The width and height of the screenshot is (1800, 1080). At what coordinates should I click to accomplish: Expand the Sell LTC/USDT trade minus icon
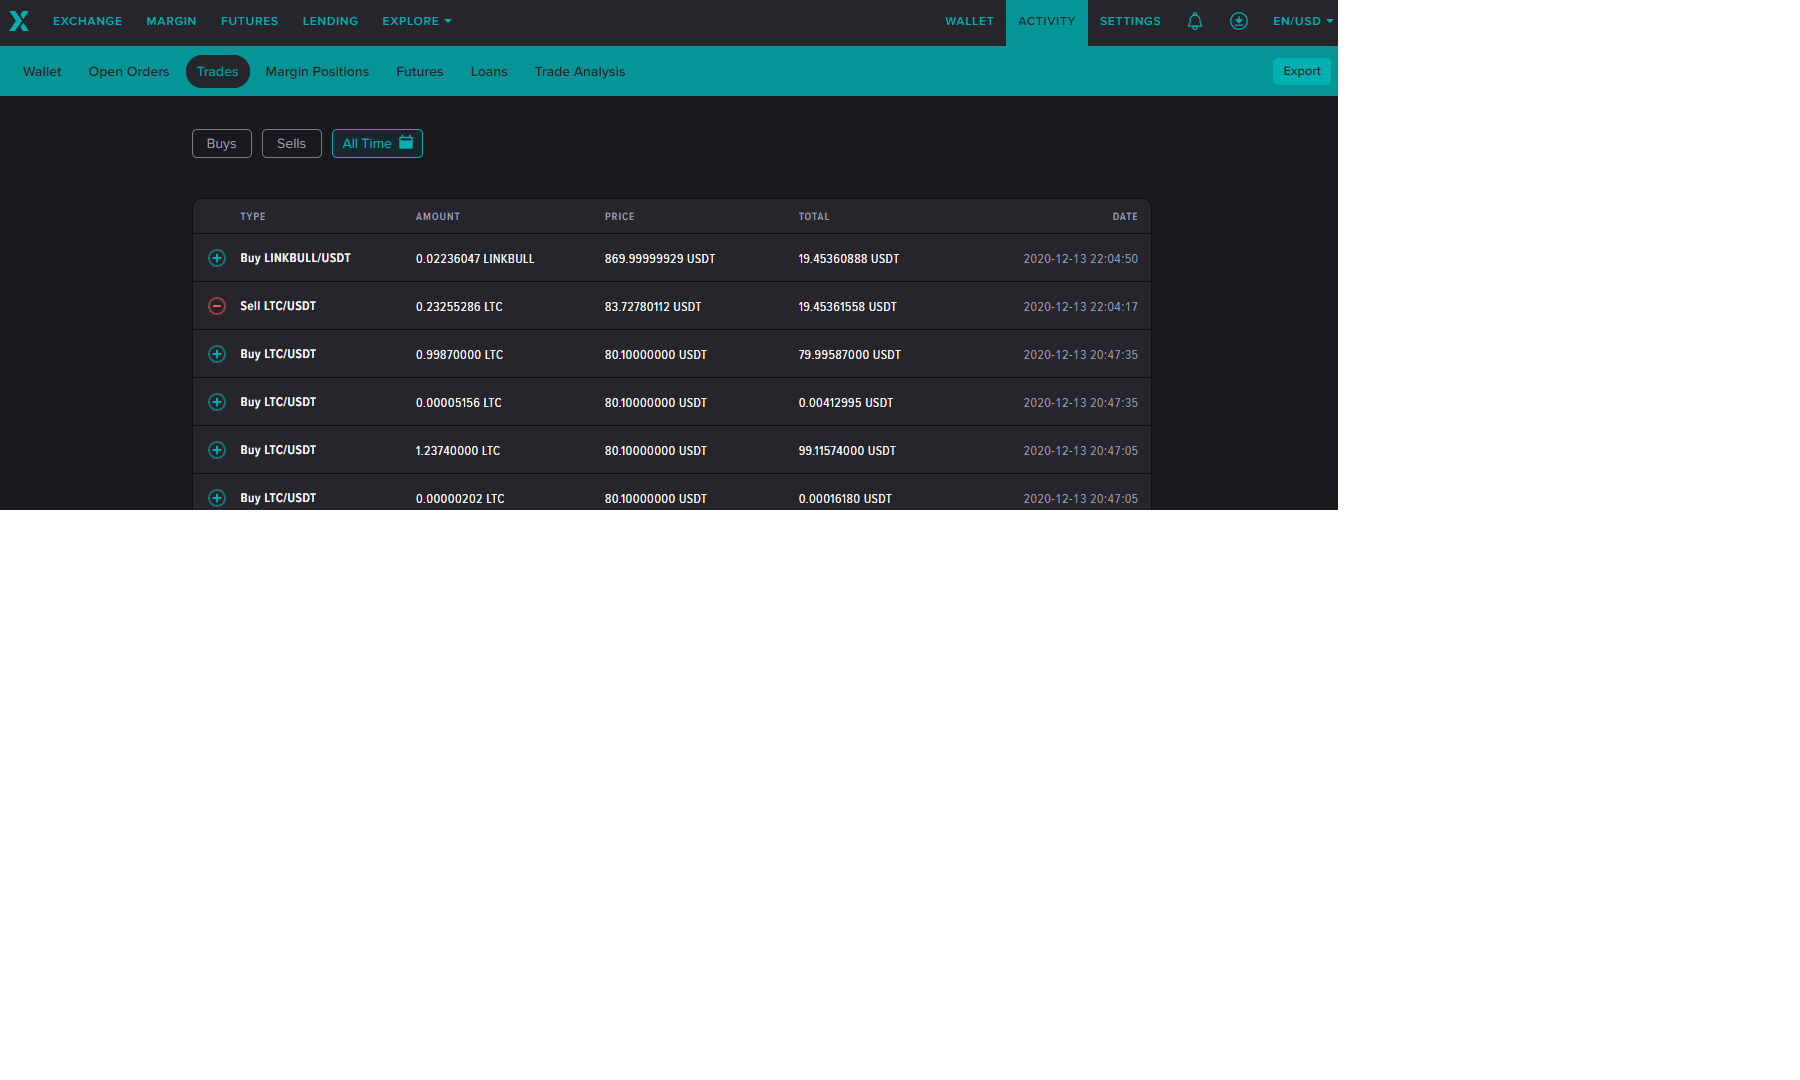[x=217, y=306]
